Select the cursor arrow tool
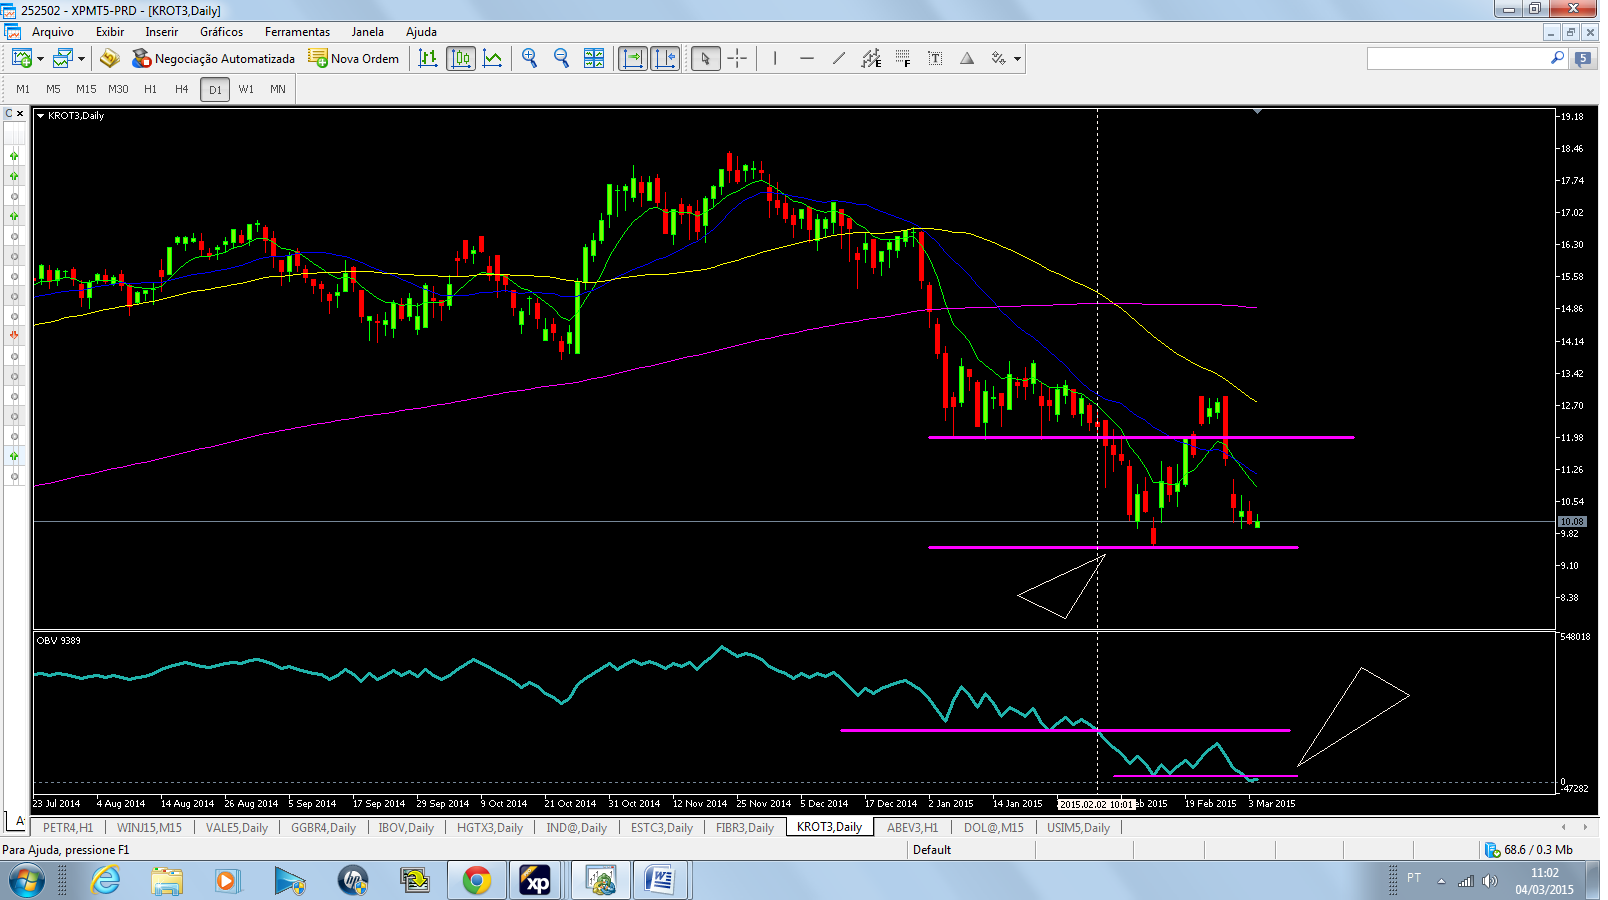Image resolution: width=1608 pixels, height=900 pixels. pos(705,59)
